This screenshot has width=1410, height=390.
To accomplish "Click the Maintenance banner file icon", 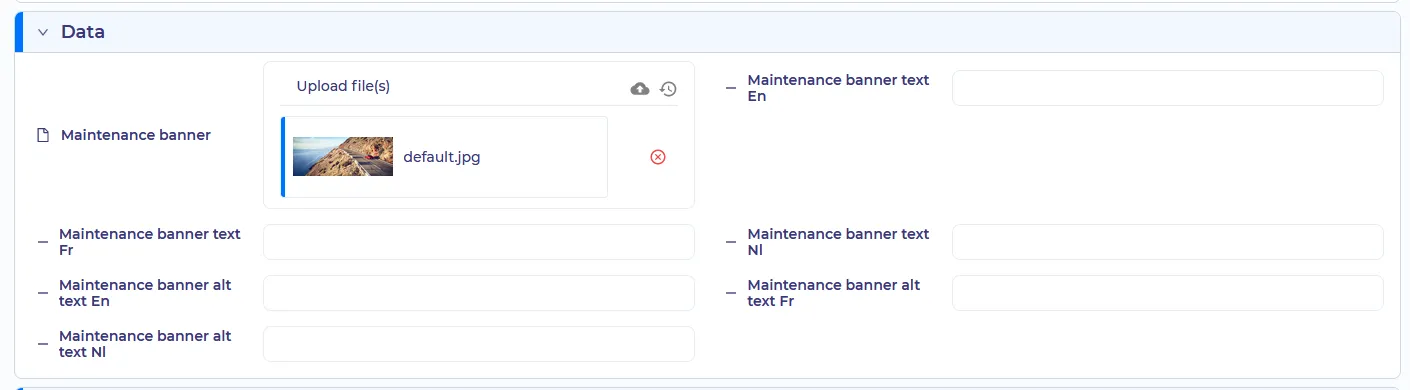I will pyautogui.click(x=43, y=135).
